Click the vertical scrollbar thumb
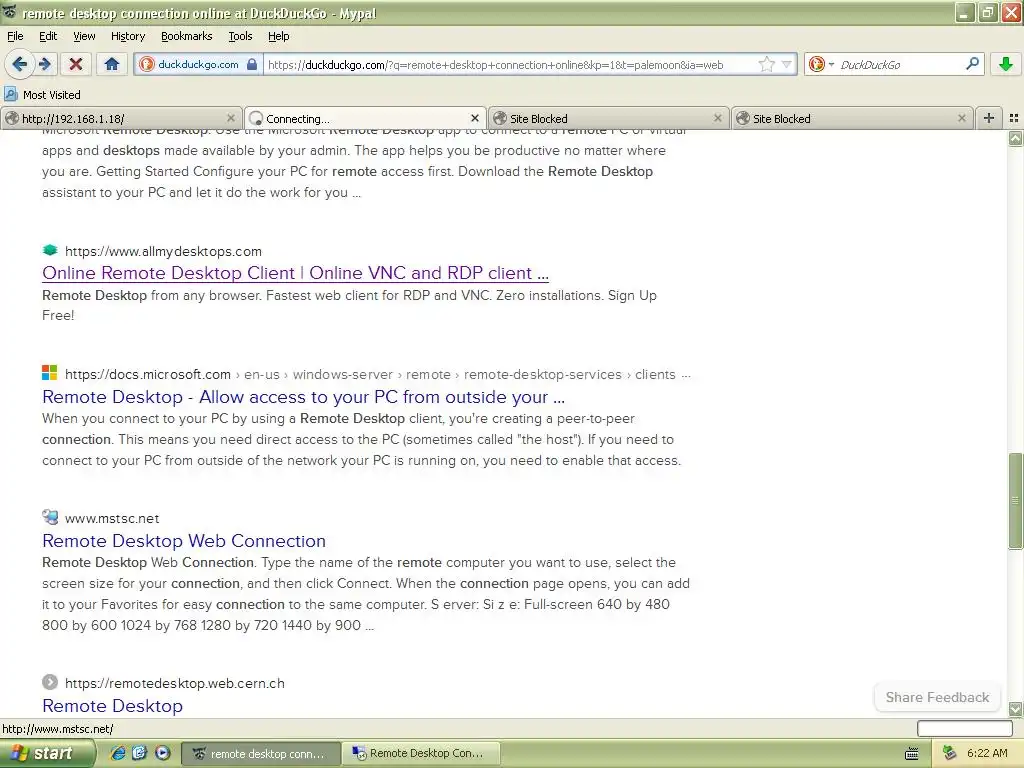The height and width of the screenshot is (768, 1024). 1015,500
